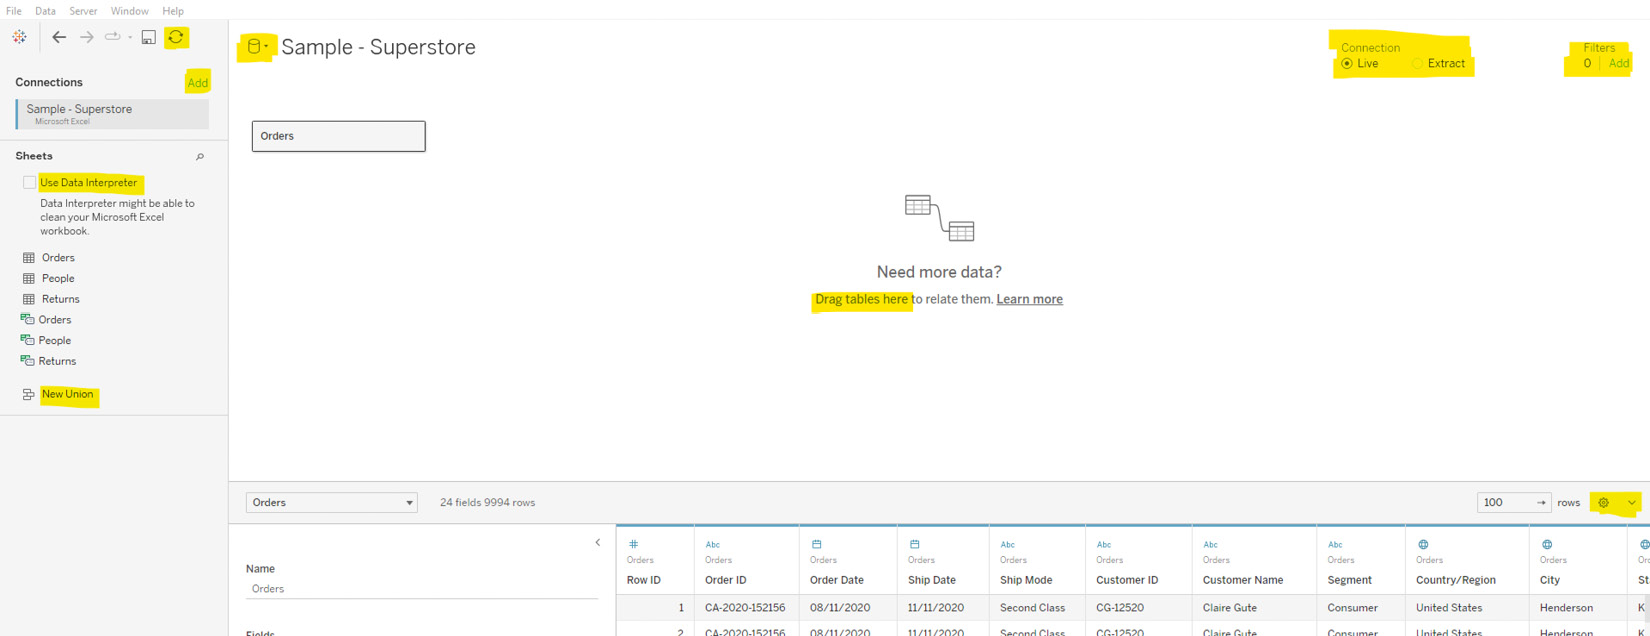Viewport: 1650px width, 636px height.
Task: Click the New Union label
Action: coord(67,394)
